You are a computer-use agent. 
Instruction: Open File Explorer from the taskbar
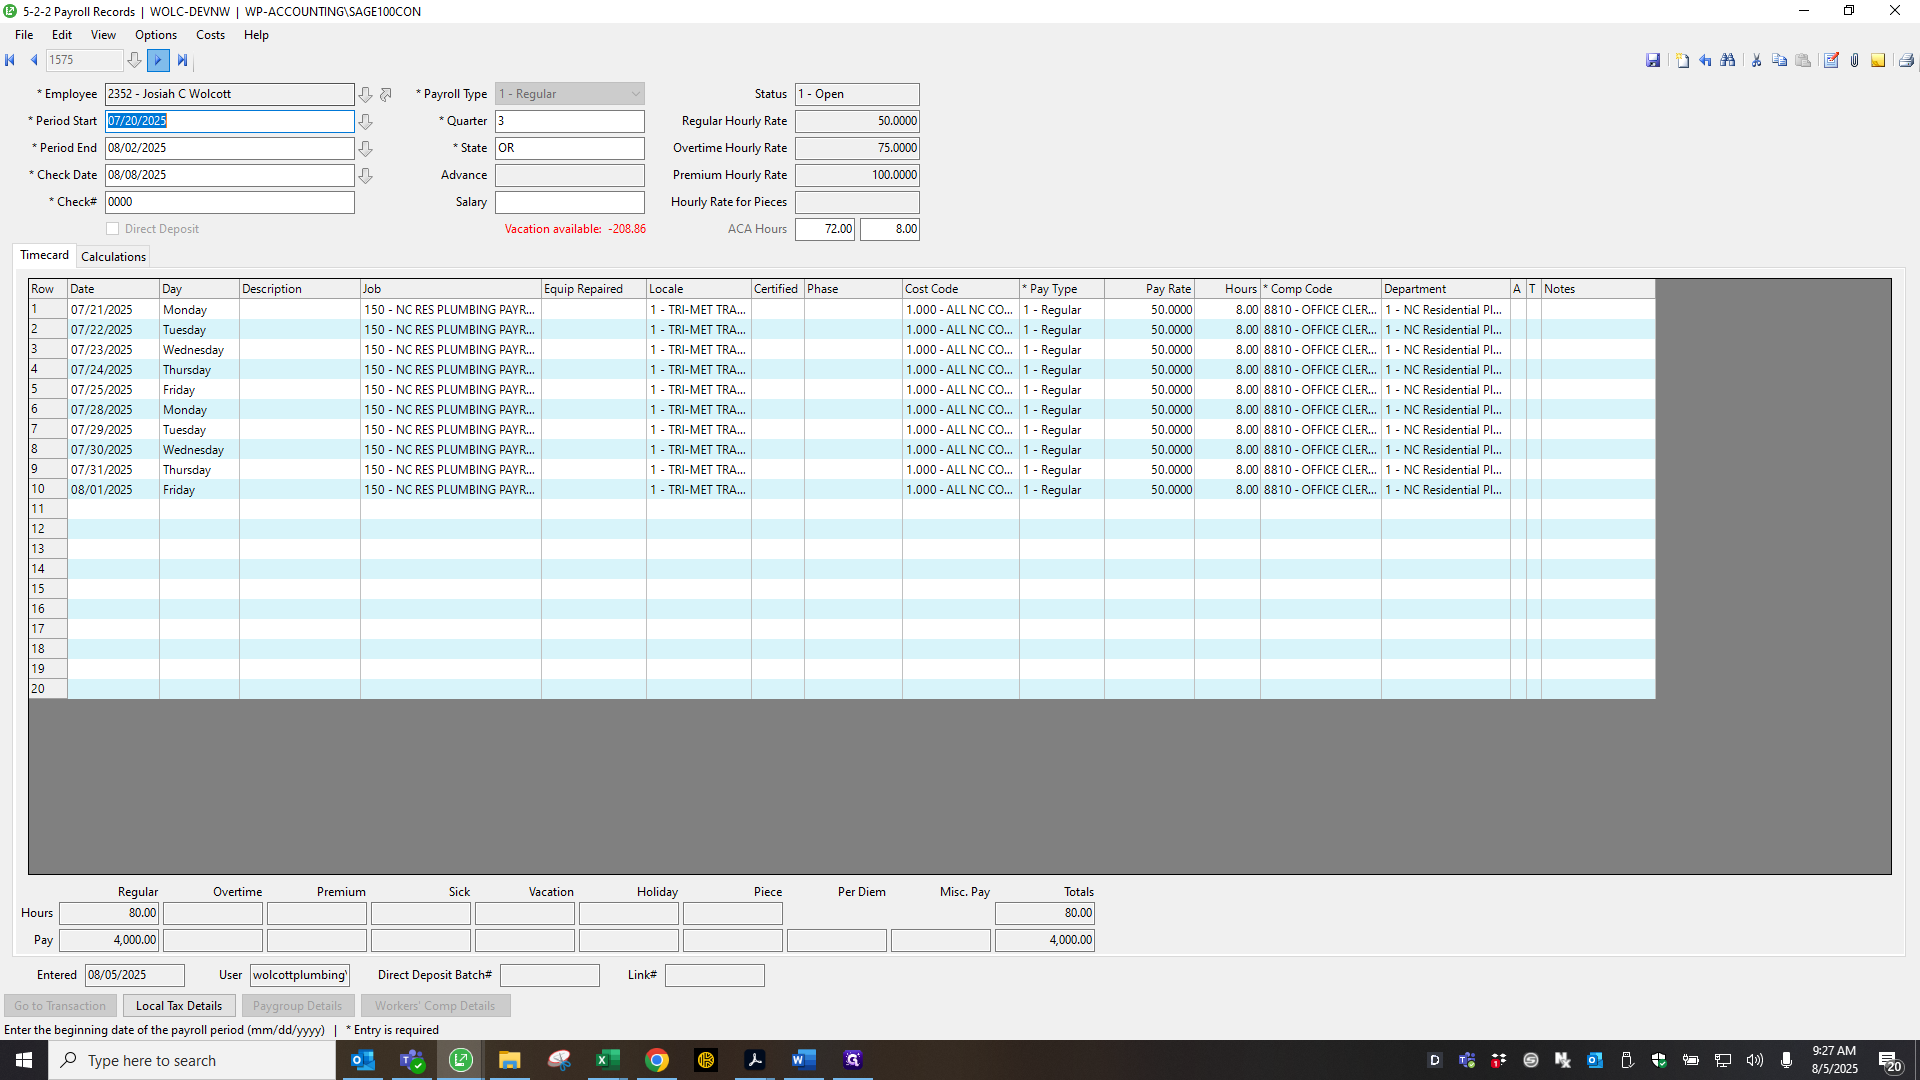509,1060
